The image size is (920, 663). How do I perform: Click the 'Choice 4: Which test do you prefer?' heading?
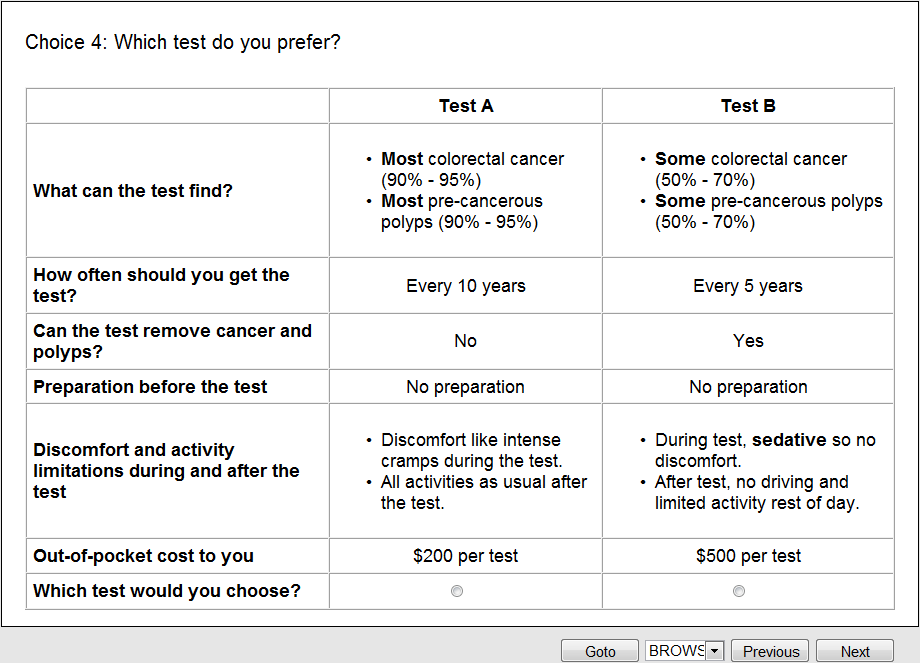coord(183,42)
